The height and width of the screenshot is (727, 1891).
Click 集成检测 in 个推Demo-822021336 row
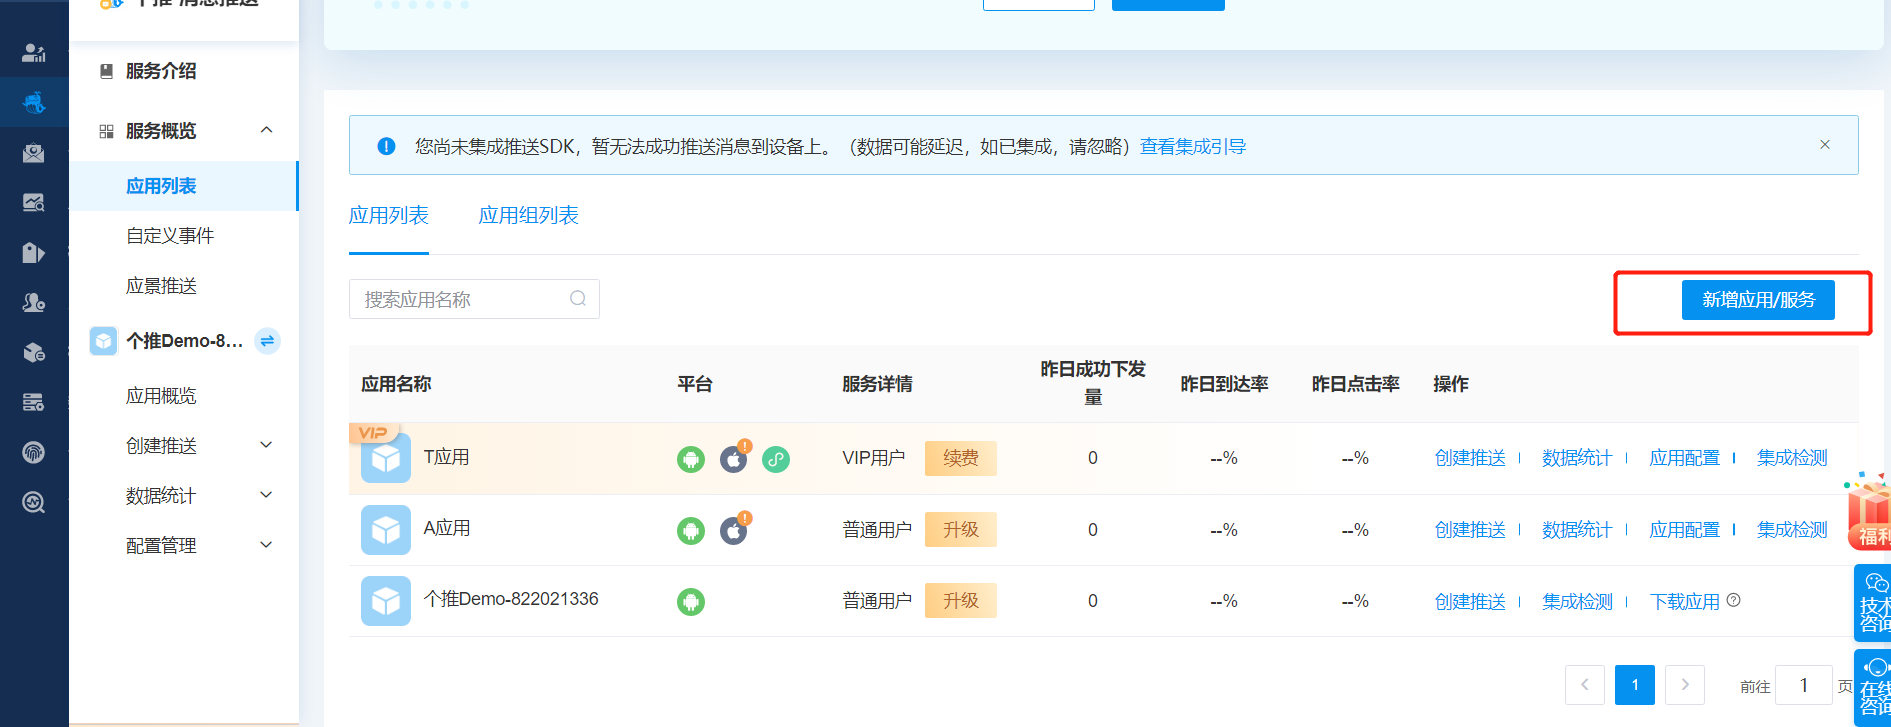click(x=1577, y=602)
